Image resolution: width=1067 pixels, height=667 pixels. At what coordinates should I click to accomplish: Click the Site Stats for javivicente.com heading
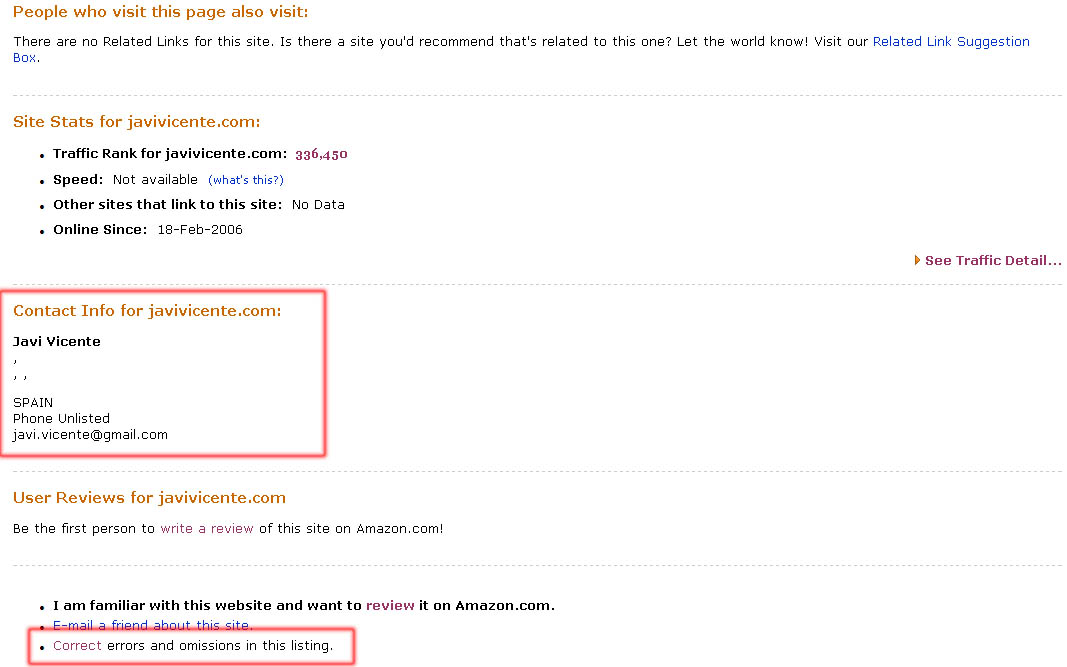point(137,121)
